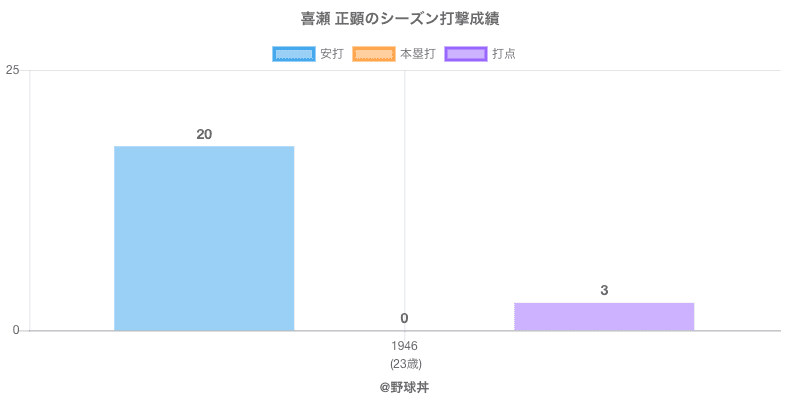Click the purple 打点 legend color box
Screen dimensions: 800x400
(x=465, y=54)
